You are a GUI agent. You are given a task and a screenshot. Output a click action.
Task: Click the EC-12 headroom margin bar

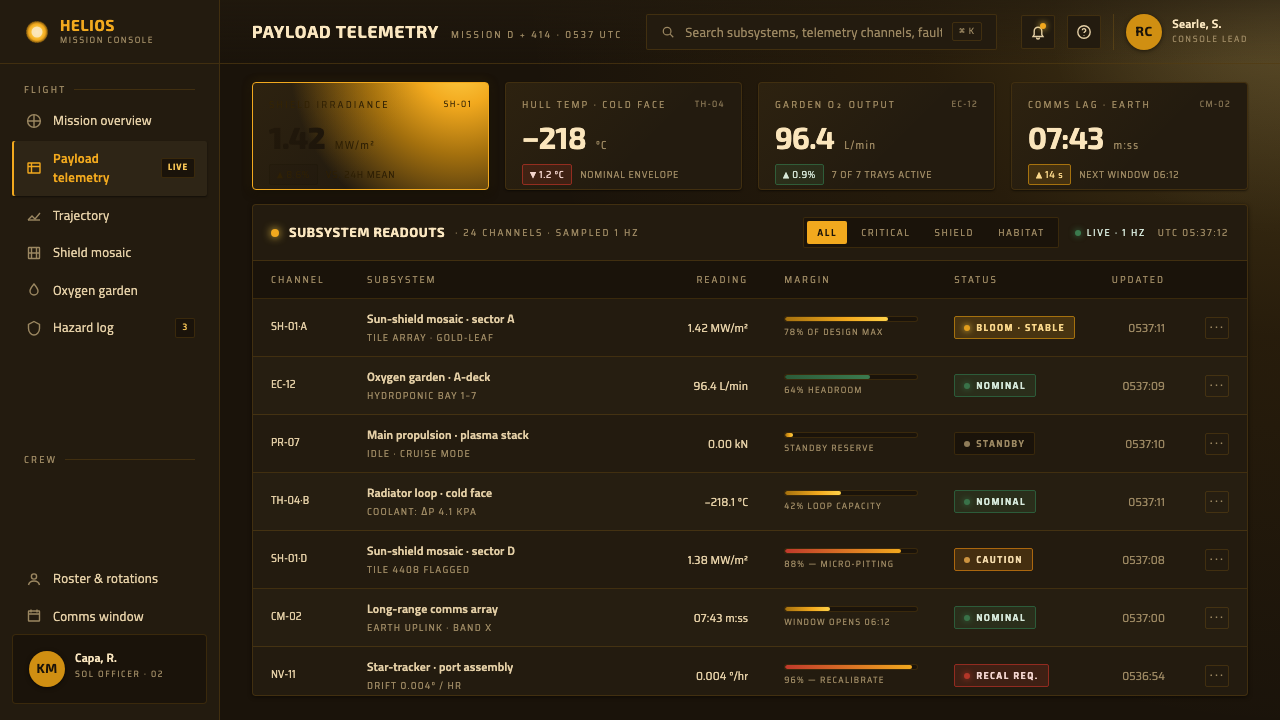[x=850, y=377]
